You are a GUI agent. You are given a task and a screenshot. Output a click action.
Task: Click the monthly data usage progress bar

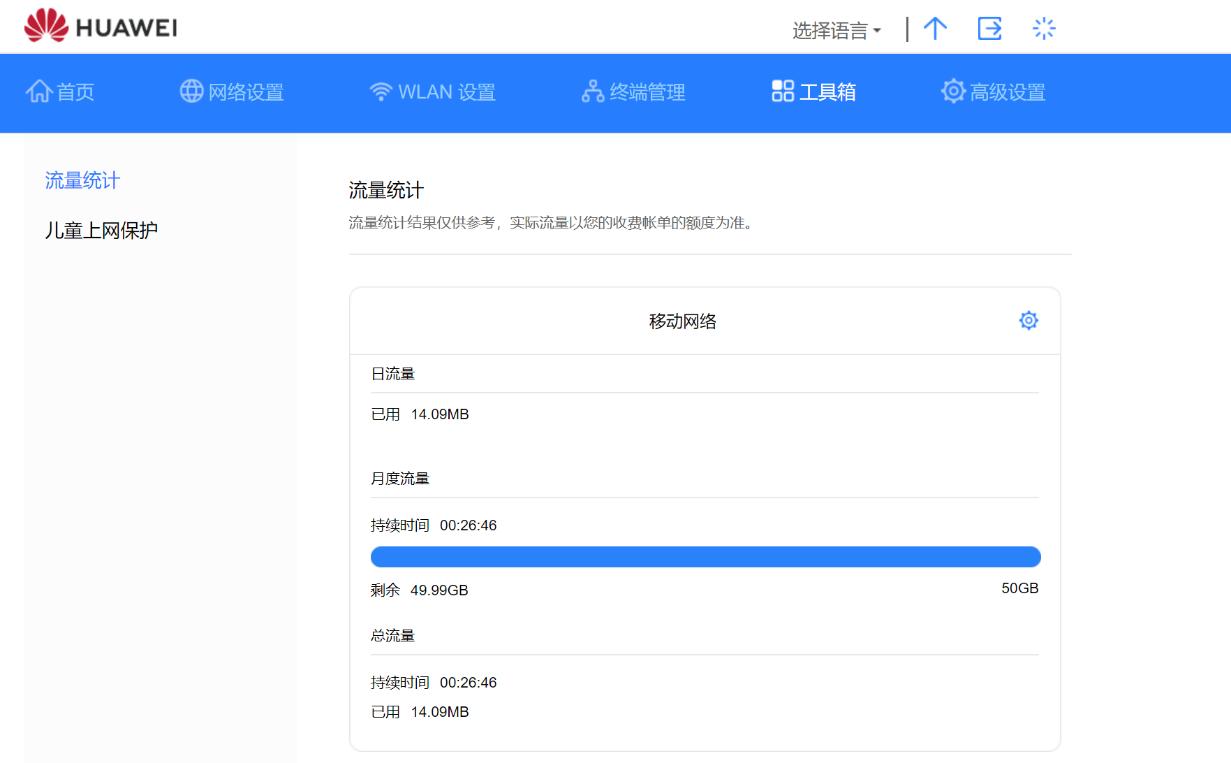point(705,555)
